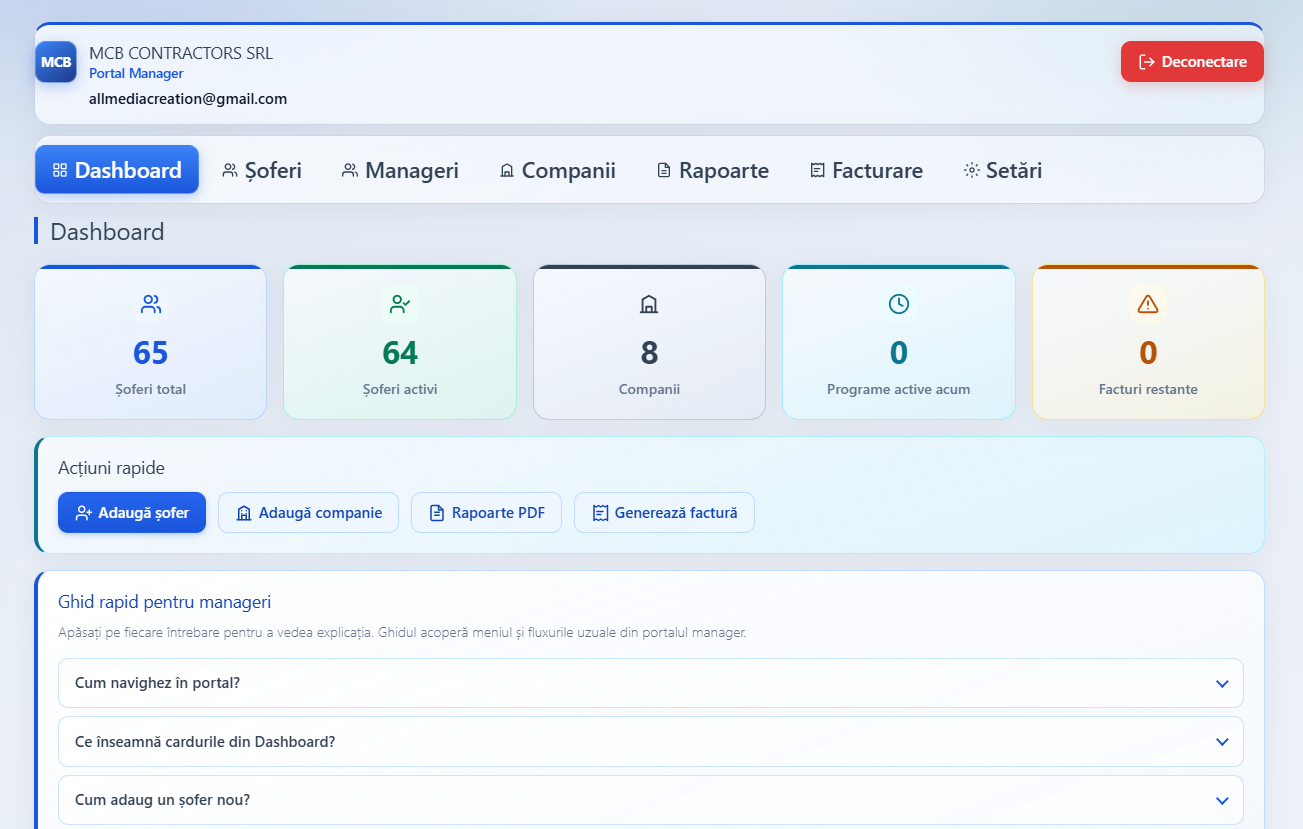Click the warning triangle on Facturi restante card
This screenshot has width=1303, height=829.
click(x=1148, y=304)
